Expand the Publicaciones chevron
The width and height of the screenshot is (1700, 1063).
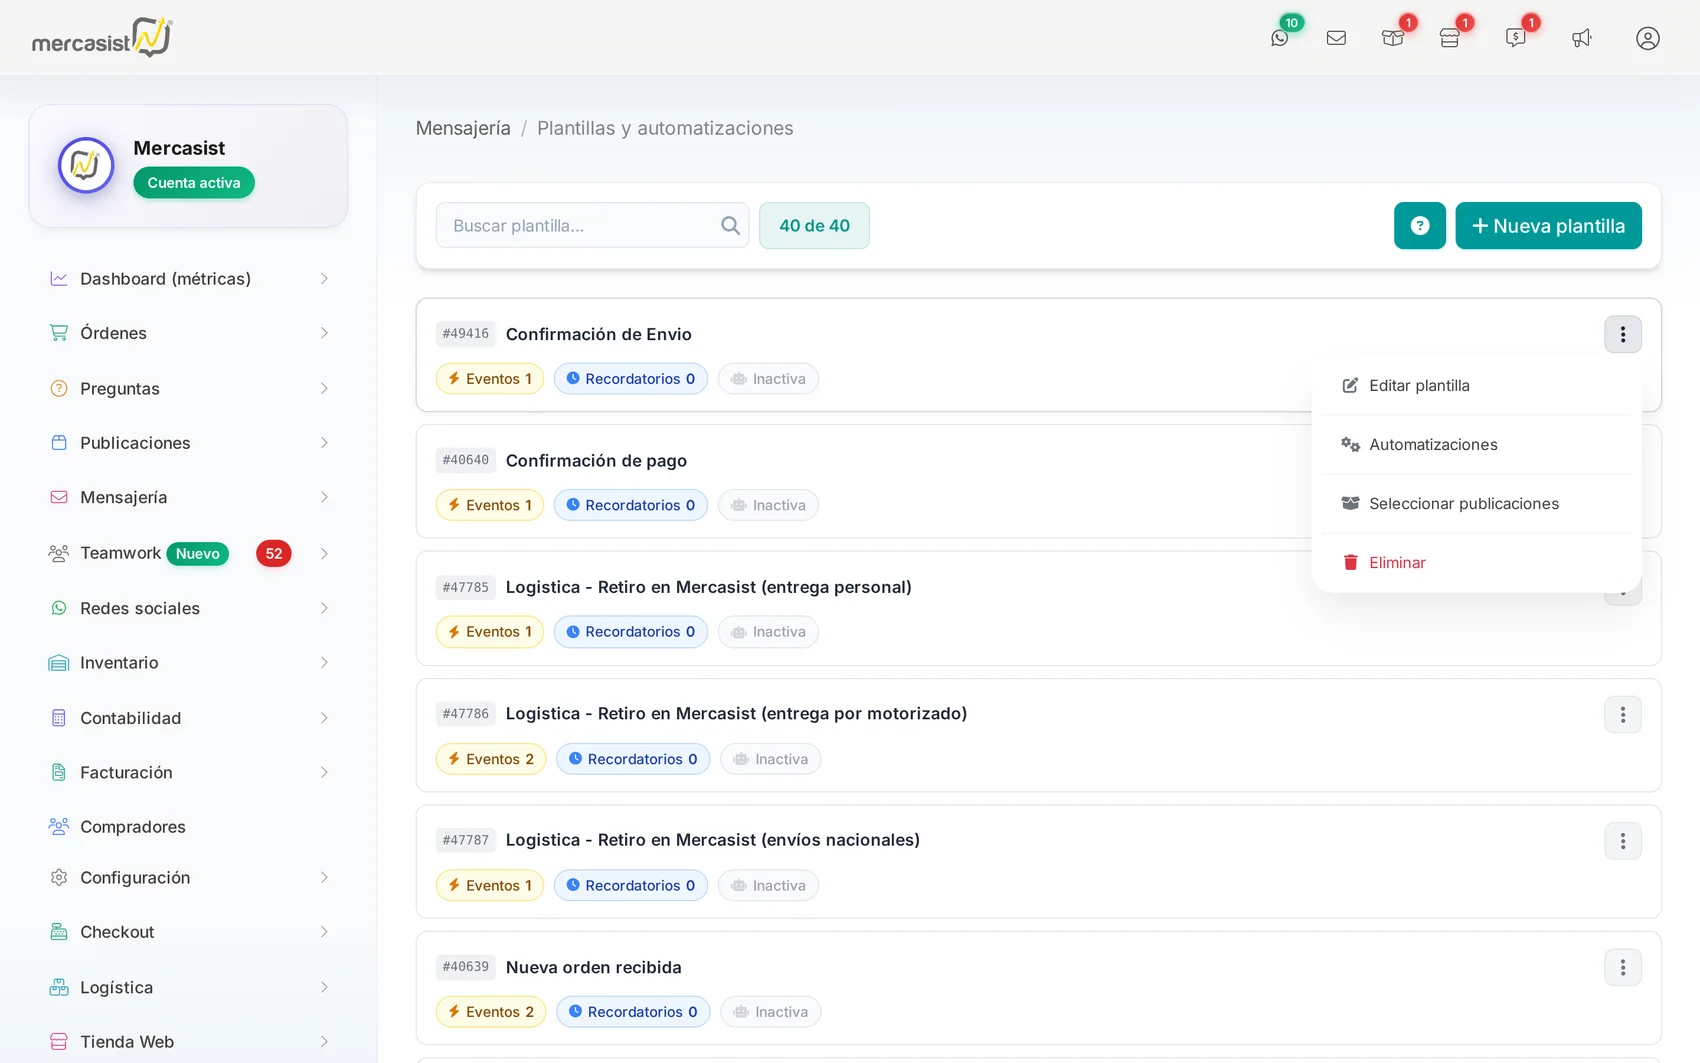point(324,443)
